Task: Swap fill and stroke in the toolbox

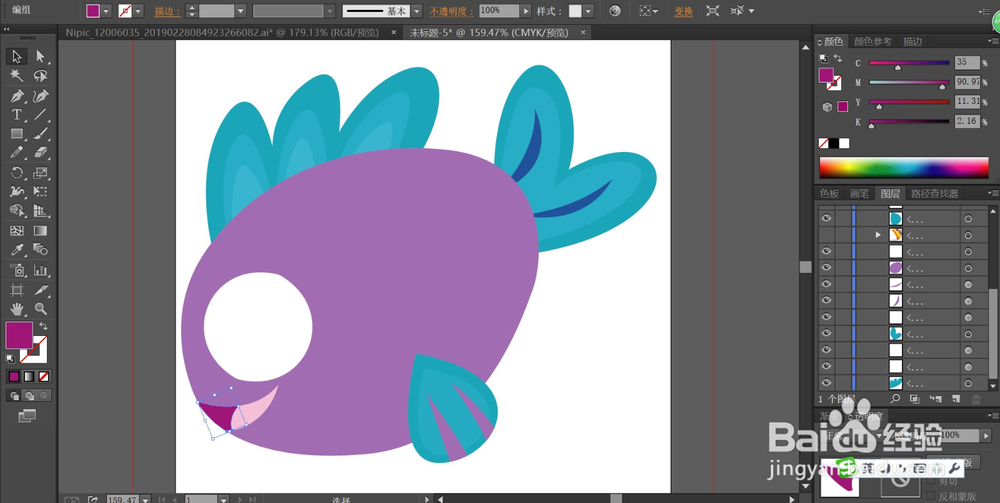Action: [x=43, y=326]
